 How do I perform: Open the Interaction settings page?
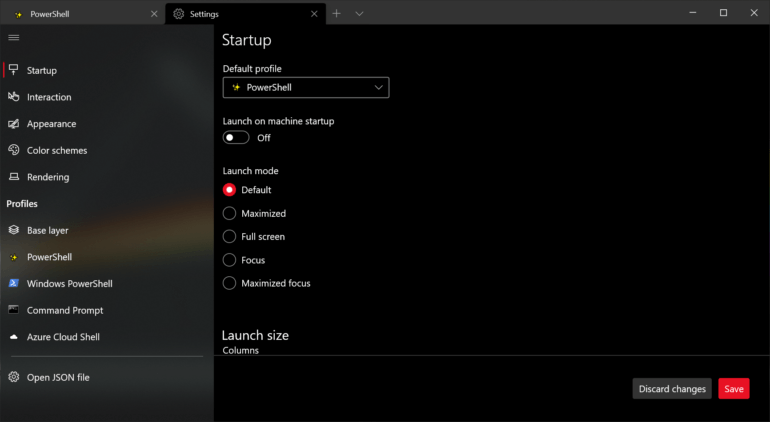pos(107,97)
